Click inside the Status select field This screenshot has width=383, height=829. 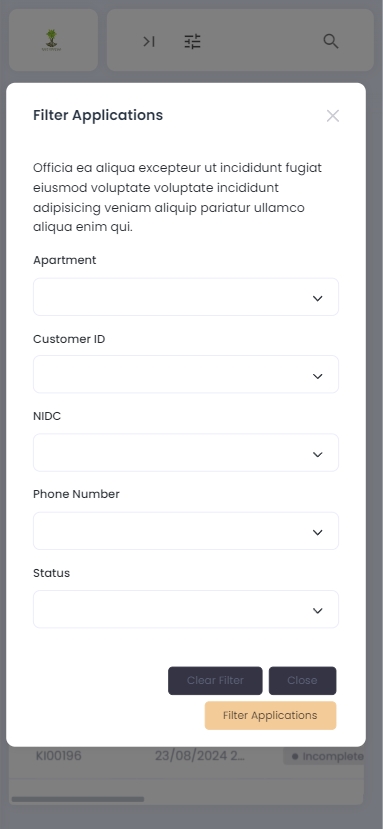coord(186,609)
